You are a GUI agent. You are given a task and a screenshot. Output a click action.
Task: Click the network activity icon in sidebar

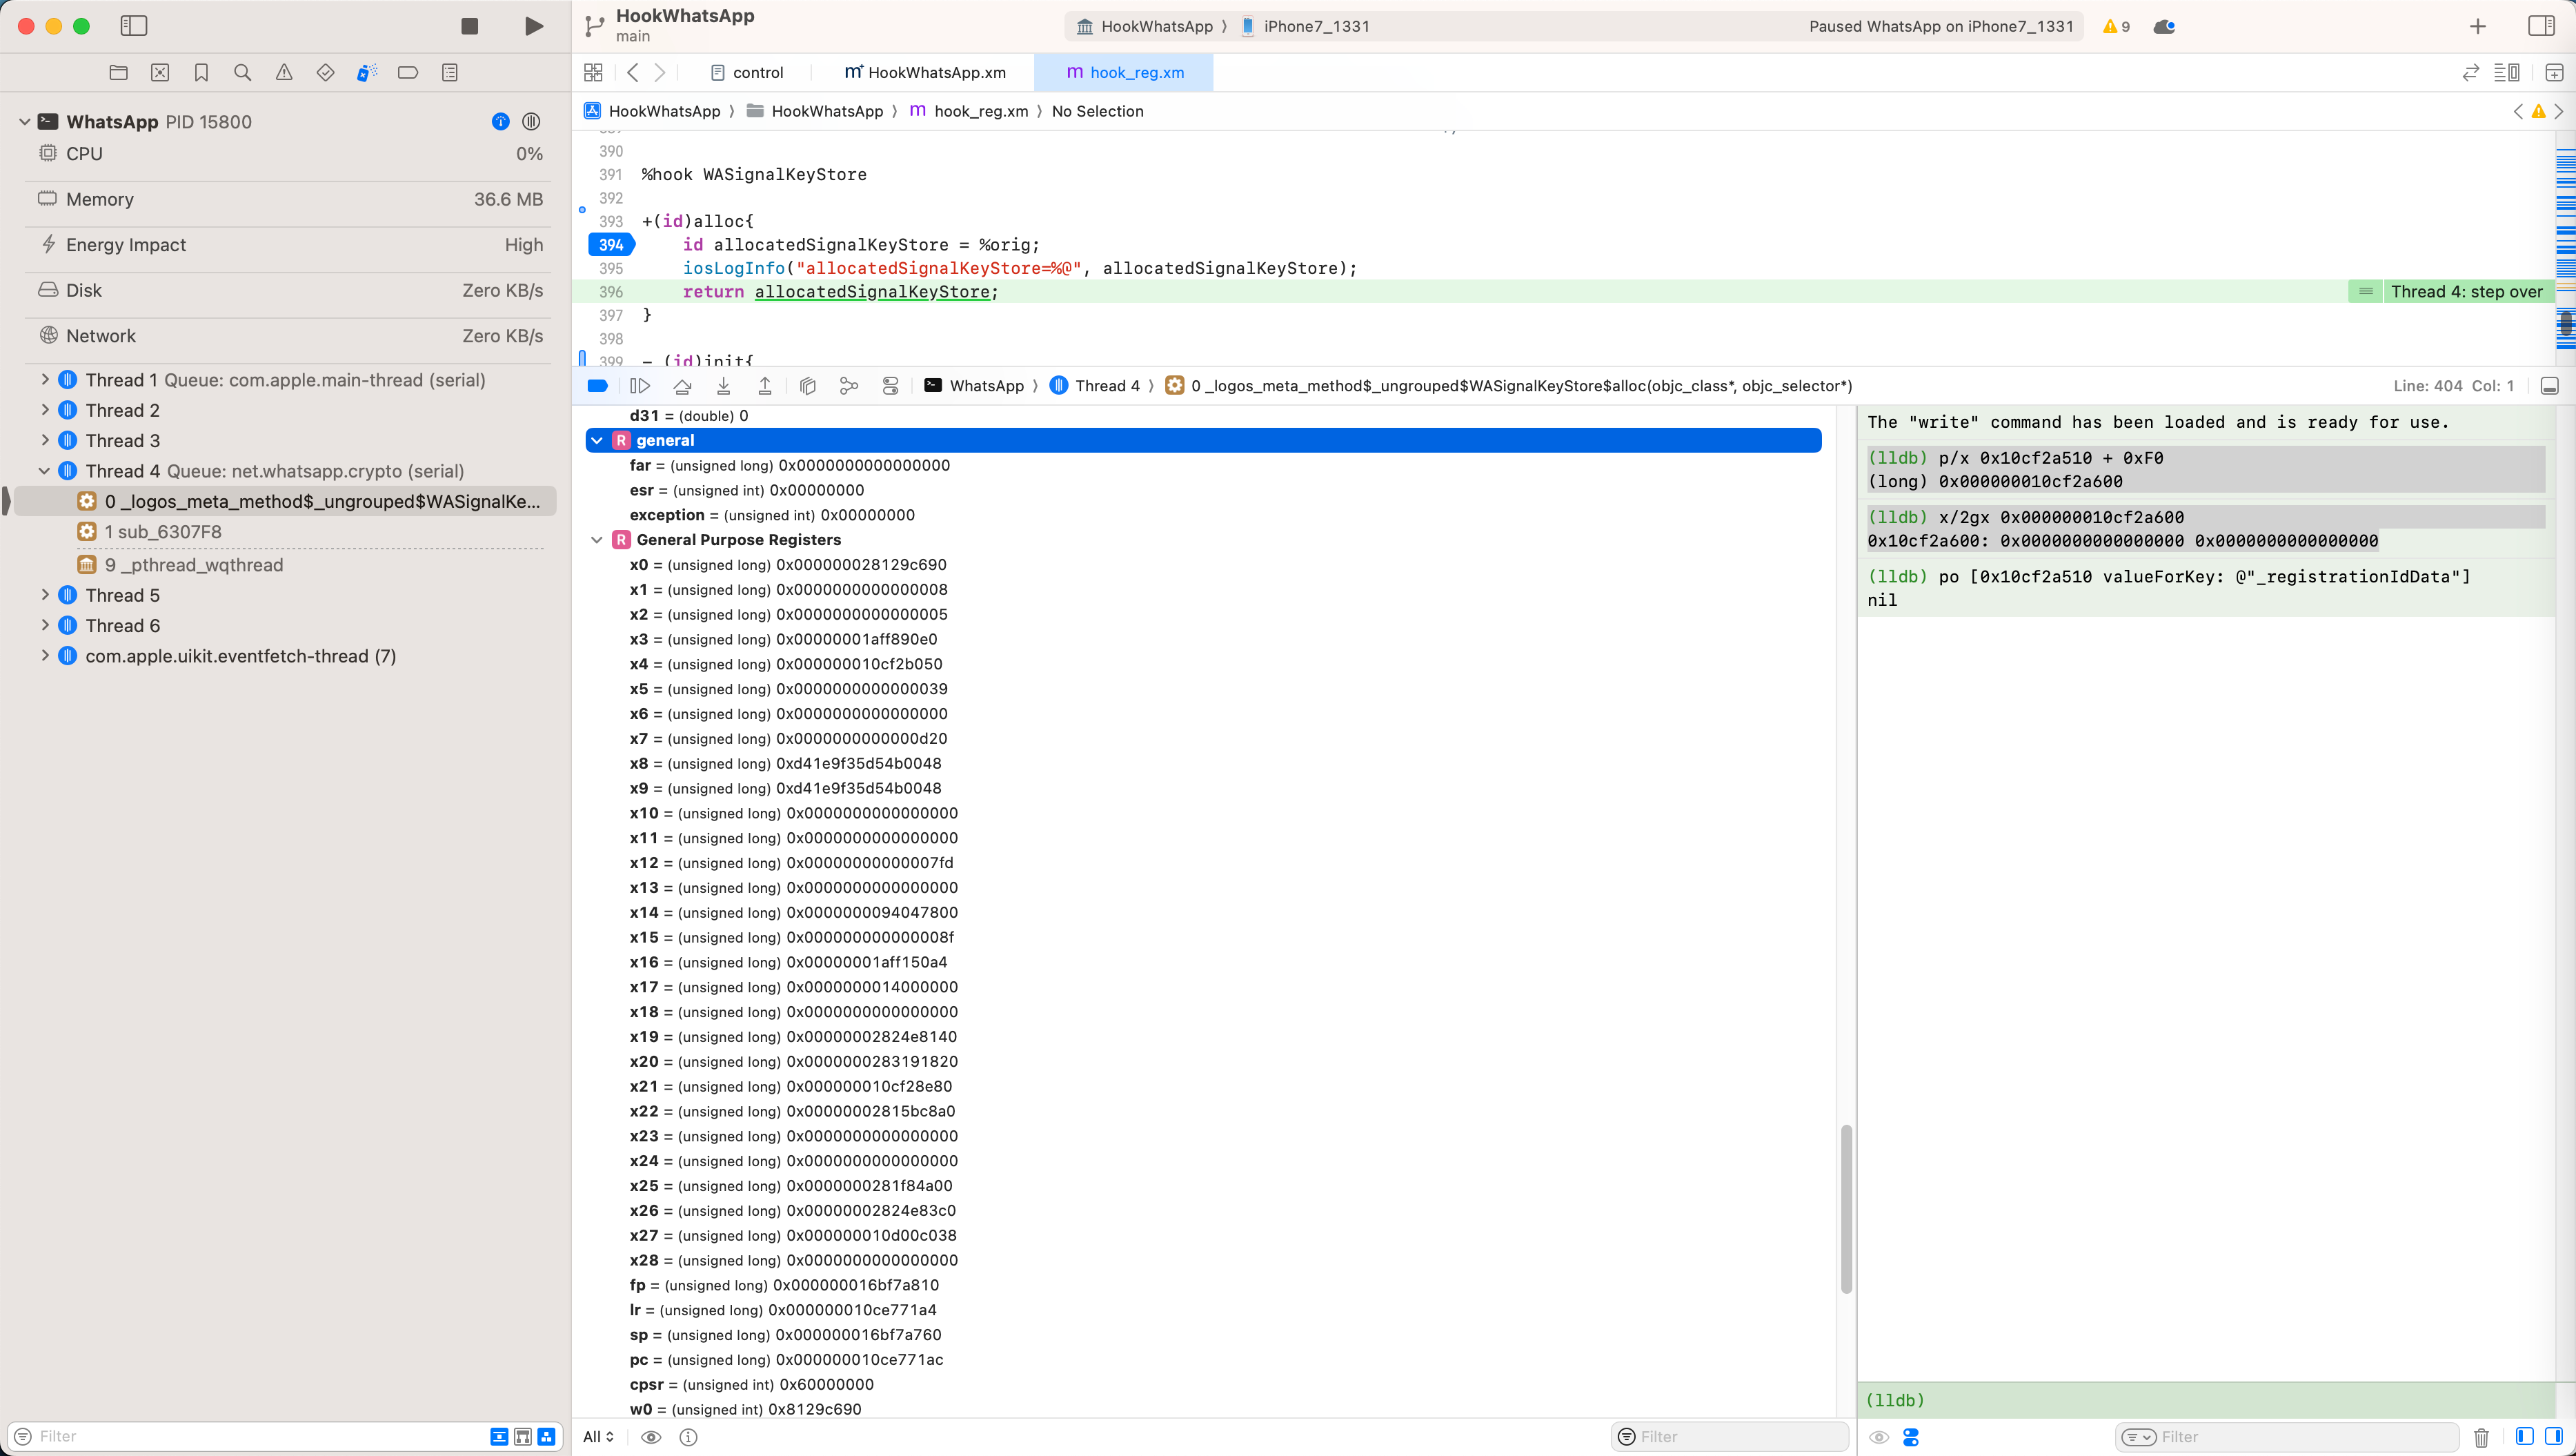[x=46, y=335]
